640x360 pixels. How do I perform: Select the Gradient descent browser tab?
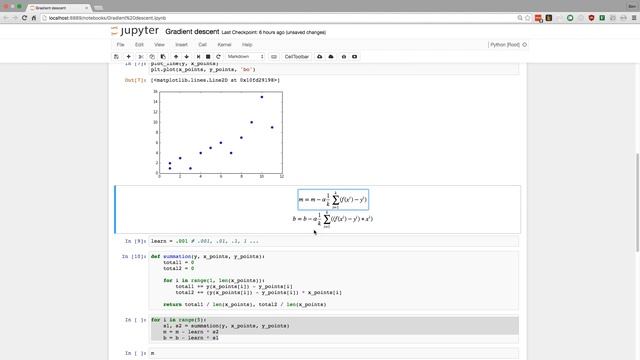59,8
